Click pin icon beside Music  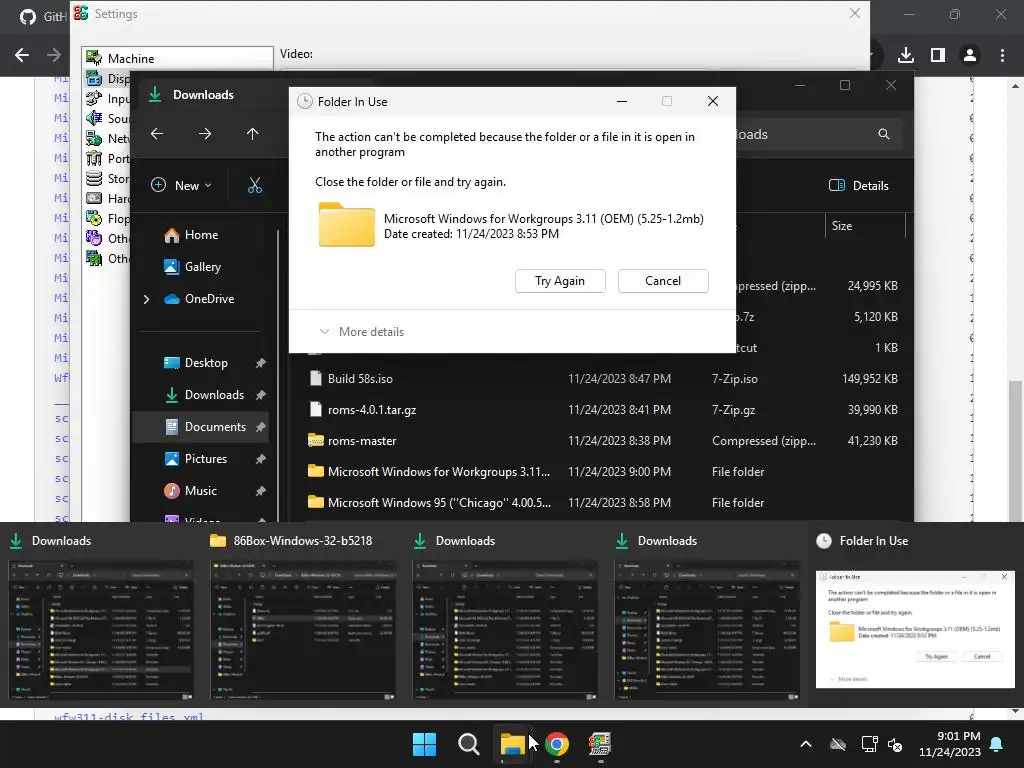tap(261, 491)
